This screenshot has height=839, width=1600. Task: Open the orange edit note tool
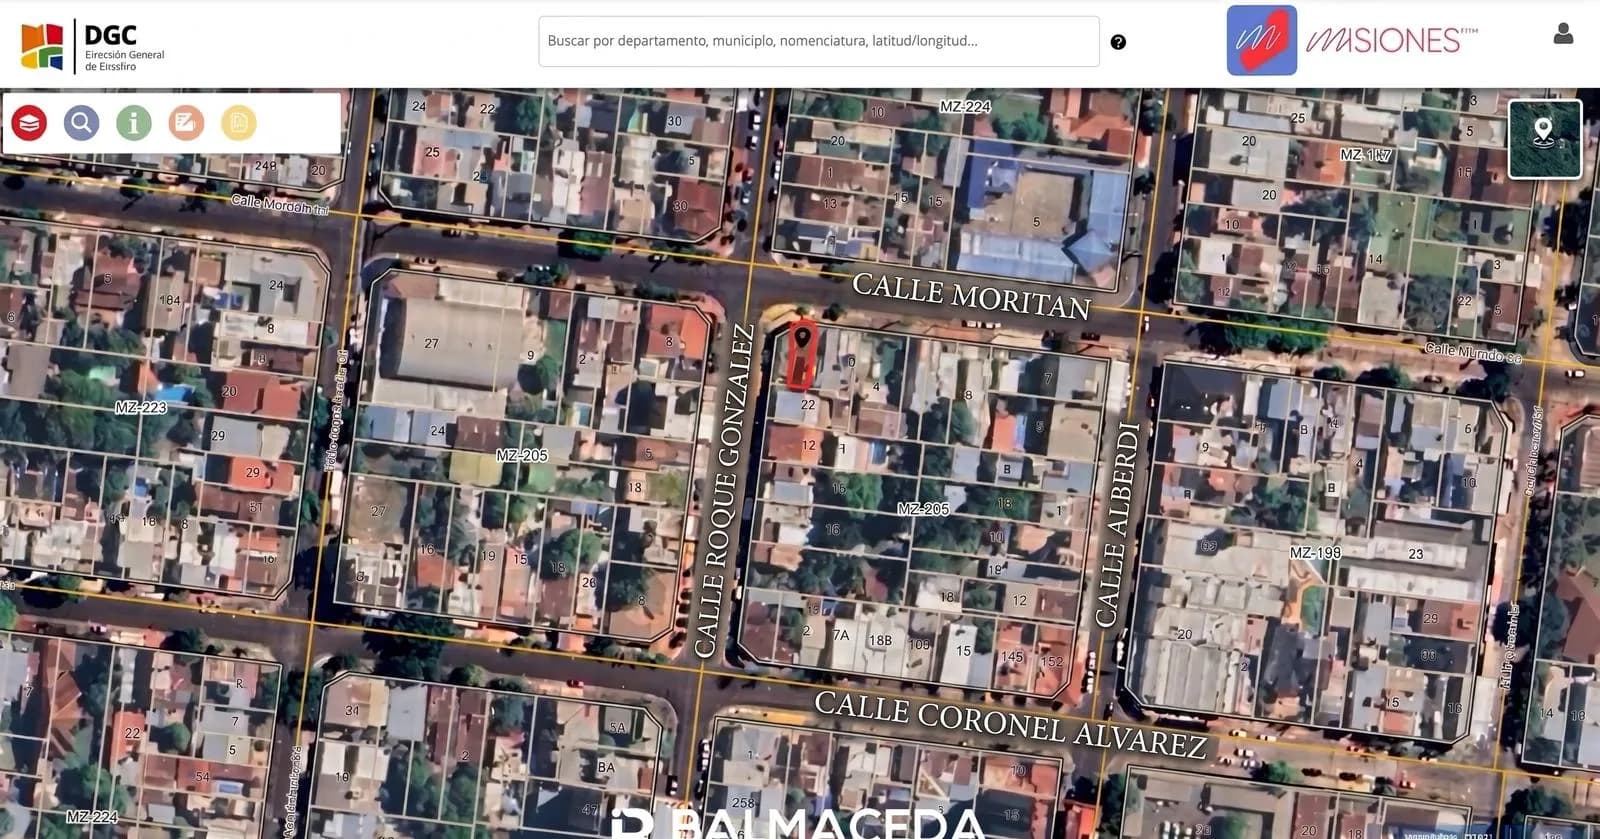pos(186,123)
